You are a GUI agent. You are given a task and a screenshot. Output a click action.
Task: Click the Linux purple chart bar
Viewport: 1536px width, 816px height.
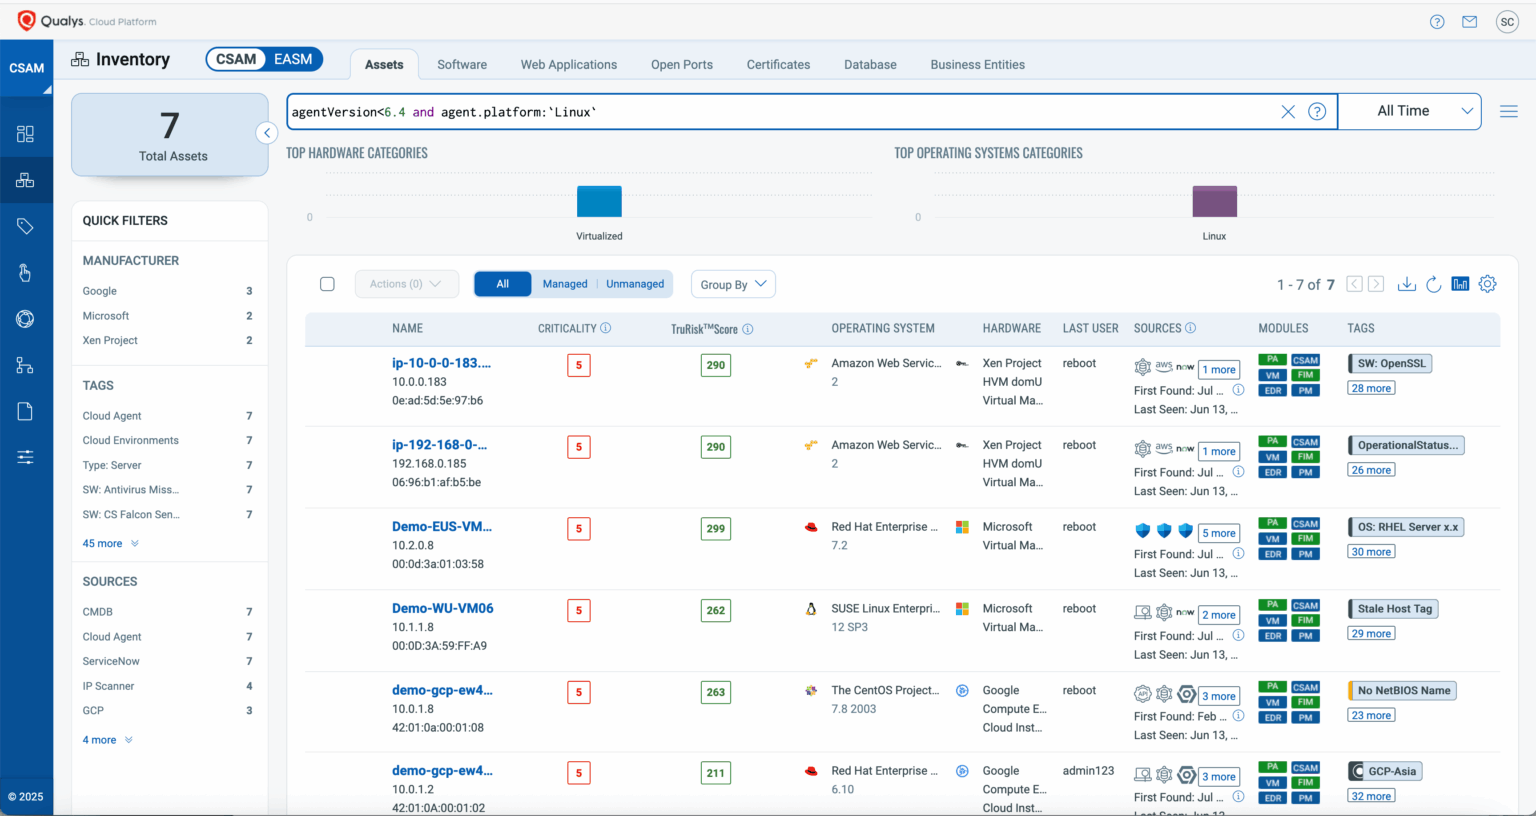(x=1214, y=201)
